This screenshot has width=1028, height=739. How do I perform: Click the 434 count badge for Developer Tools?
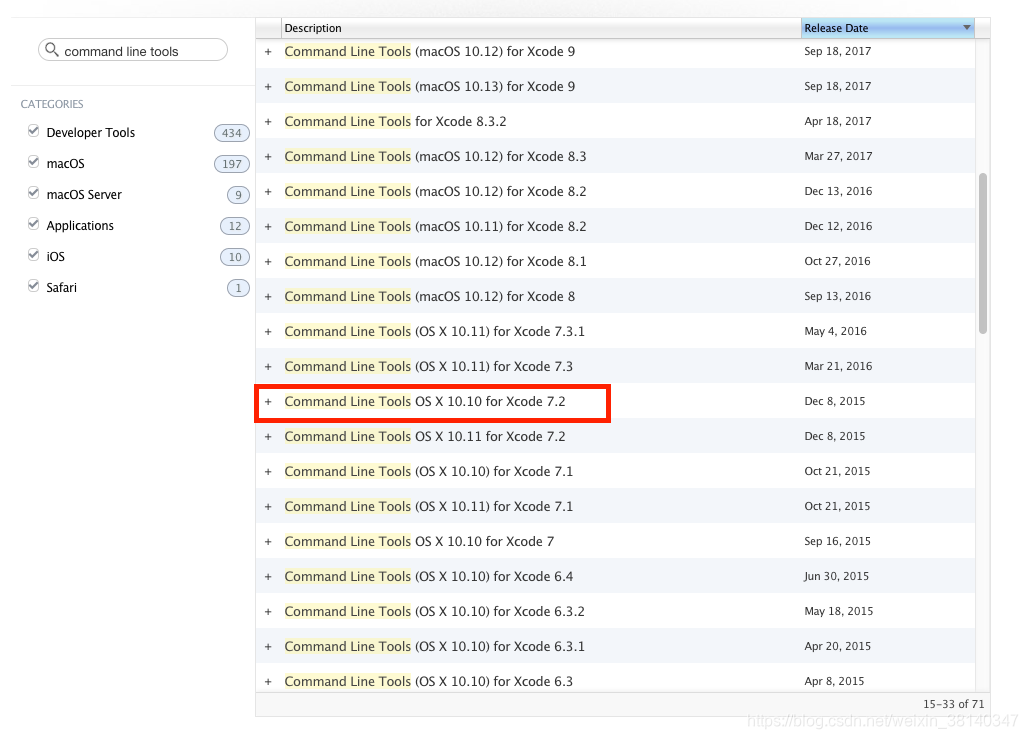coord(231,133)
